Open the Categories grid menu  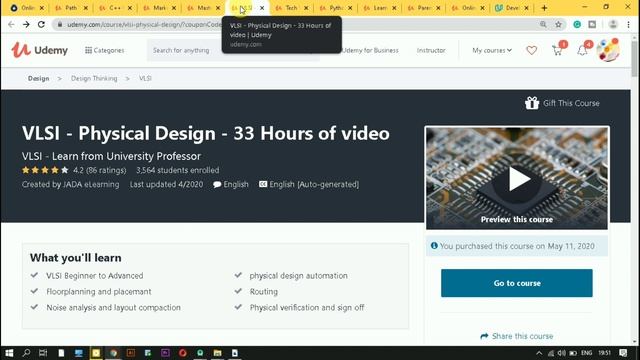(x=104, y=50)
